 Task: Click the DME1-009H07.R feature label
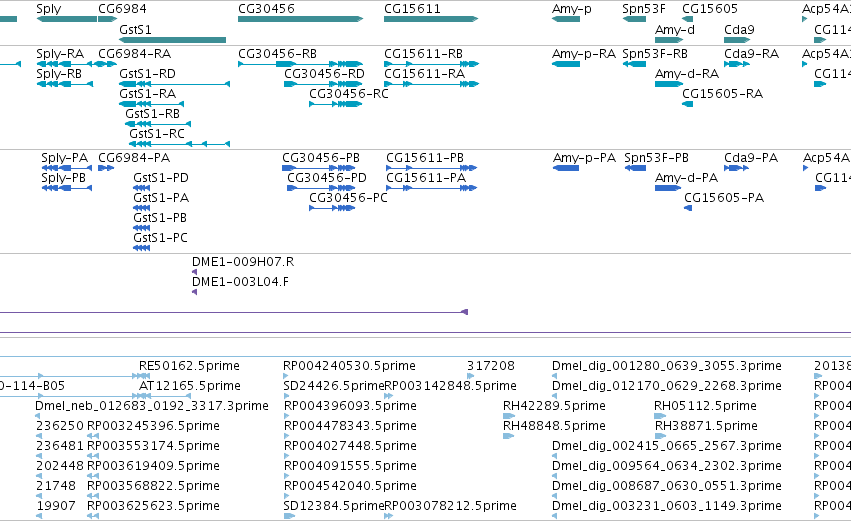pos(243,262)
